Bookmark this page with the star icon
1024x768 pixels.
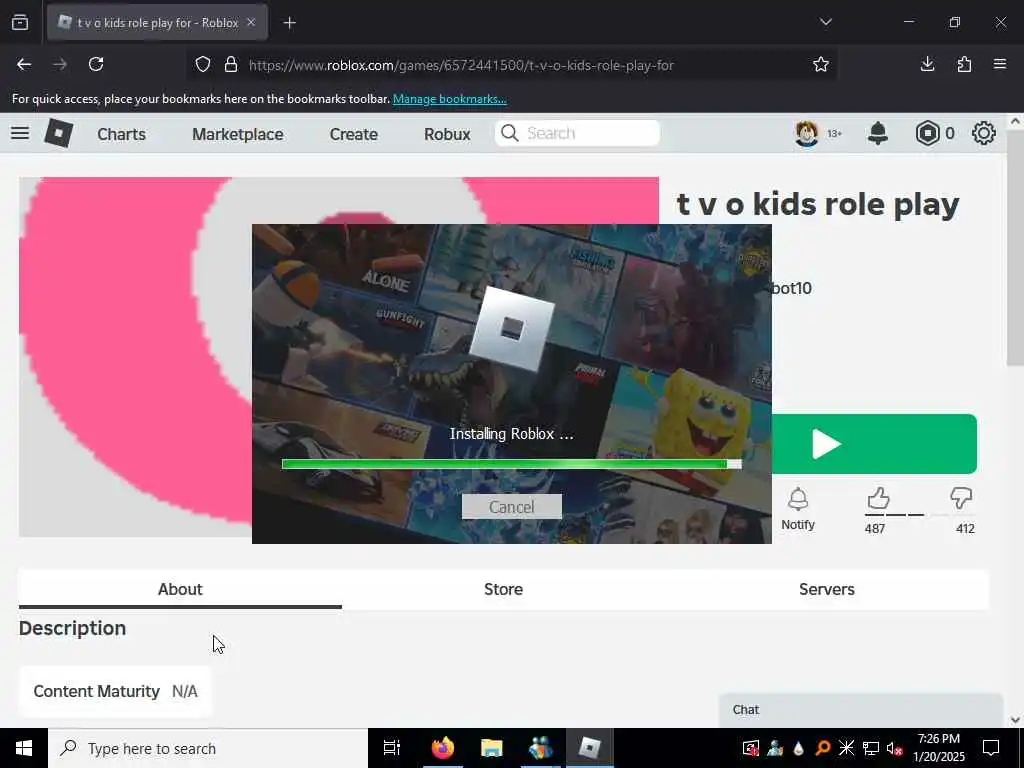point(821,64)
